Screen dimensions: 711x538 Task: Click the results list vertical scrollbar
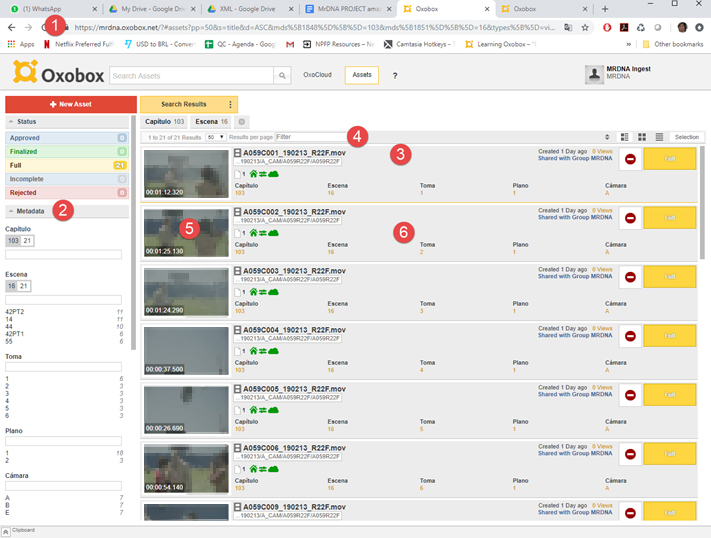pyautogui.click(x=702, y=203)
